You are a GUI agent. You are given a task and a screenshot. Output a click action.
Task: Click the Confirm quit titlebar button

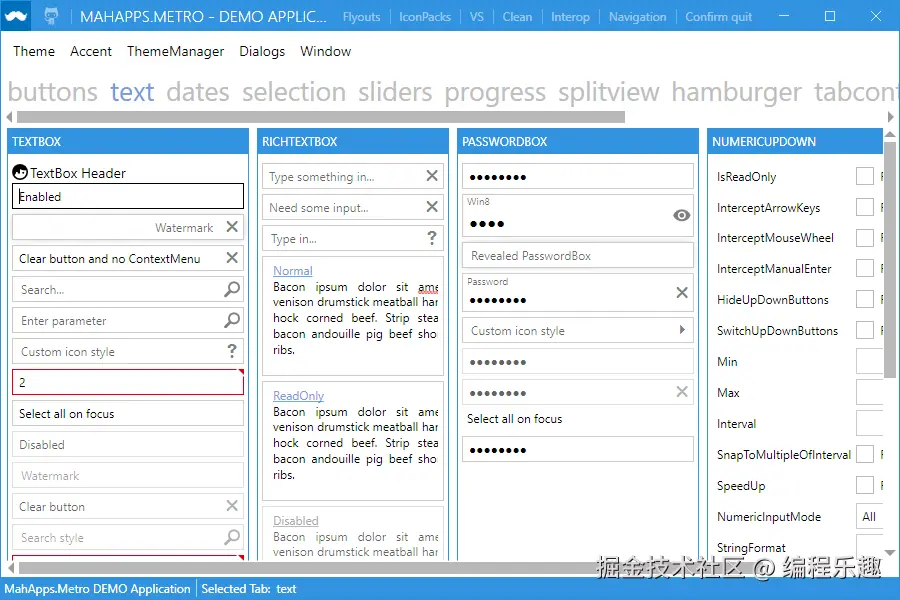point(718,17)
